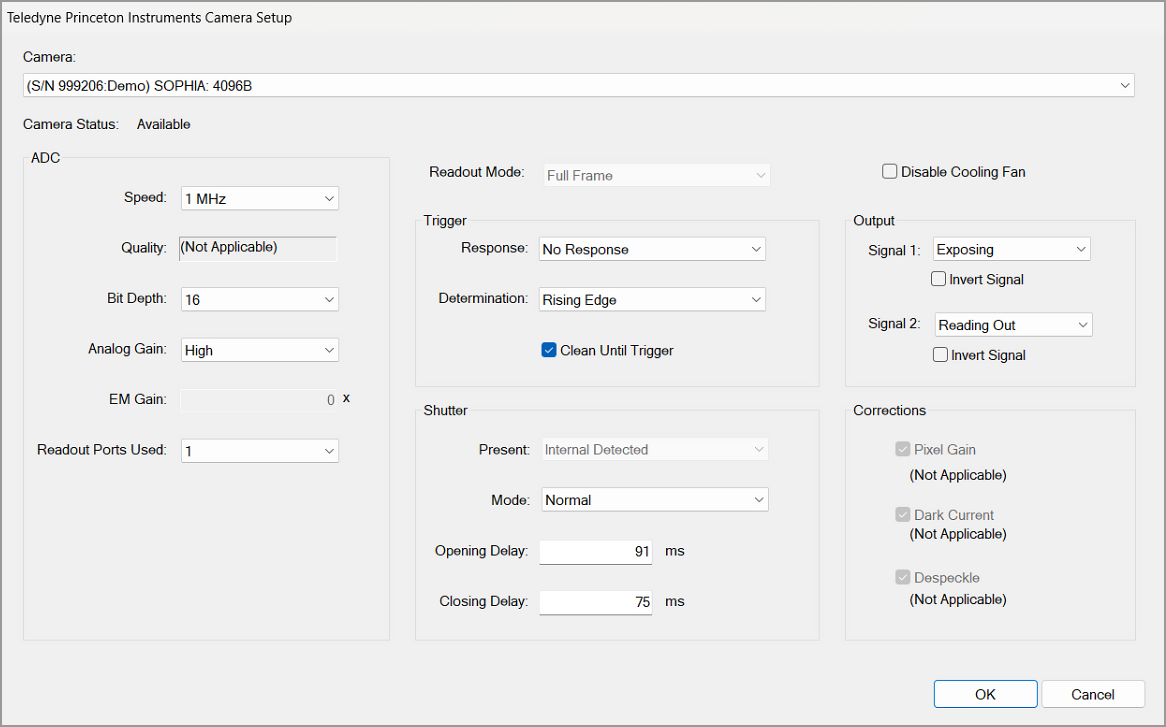
Task: Click the EM Gain input field
Action: tap(259, 400)
